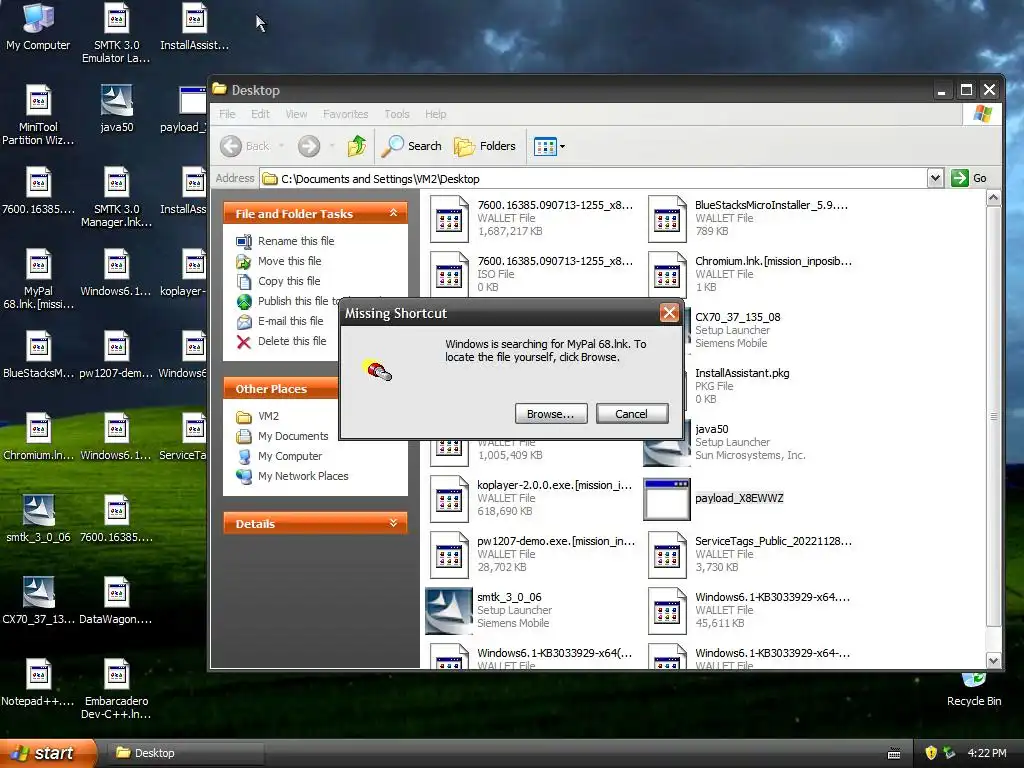Open the File menu
The width and height of the screenshot is (1024, 768).
coord(227,114)
